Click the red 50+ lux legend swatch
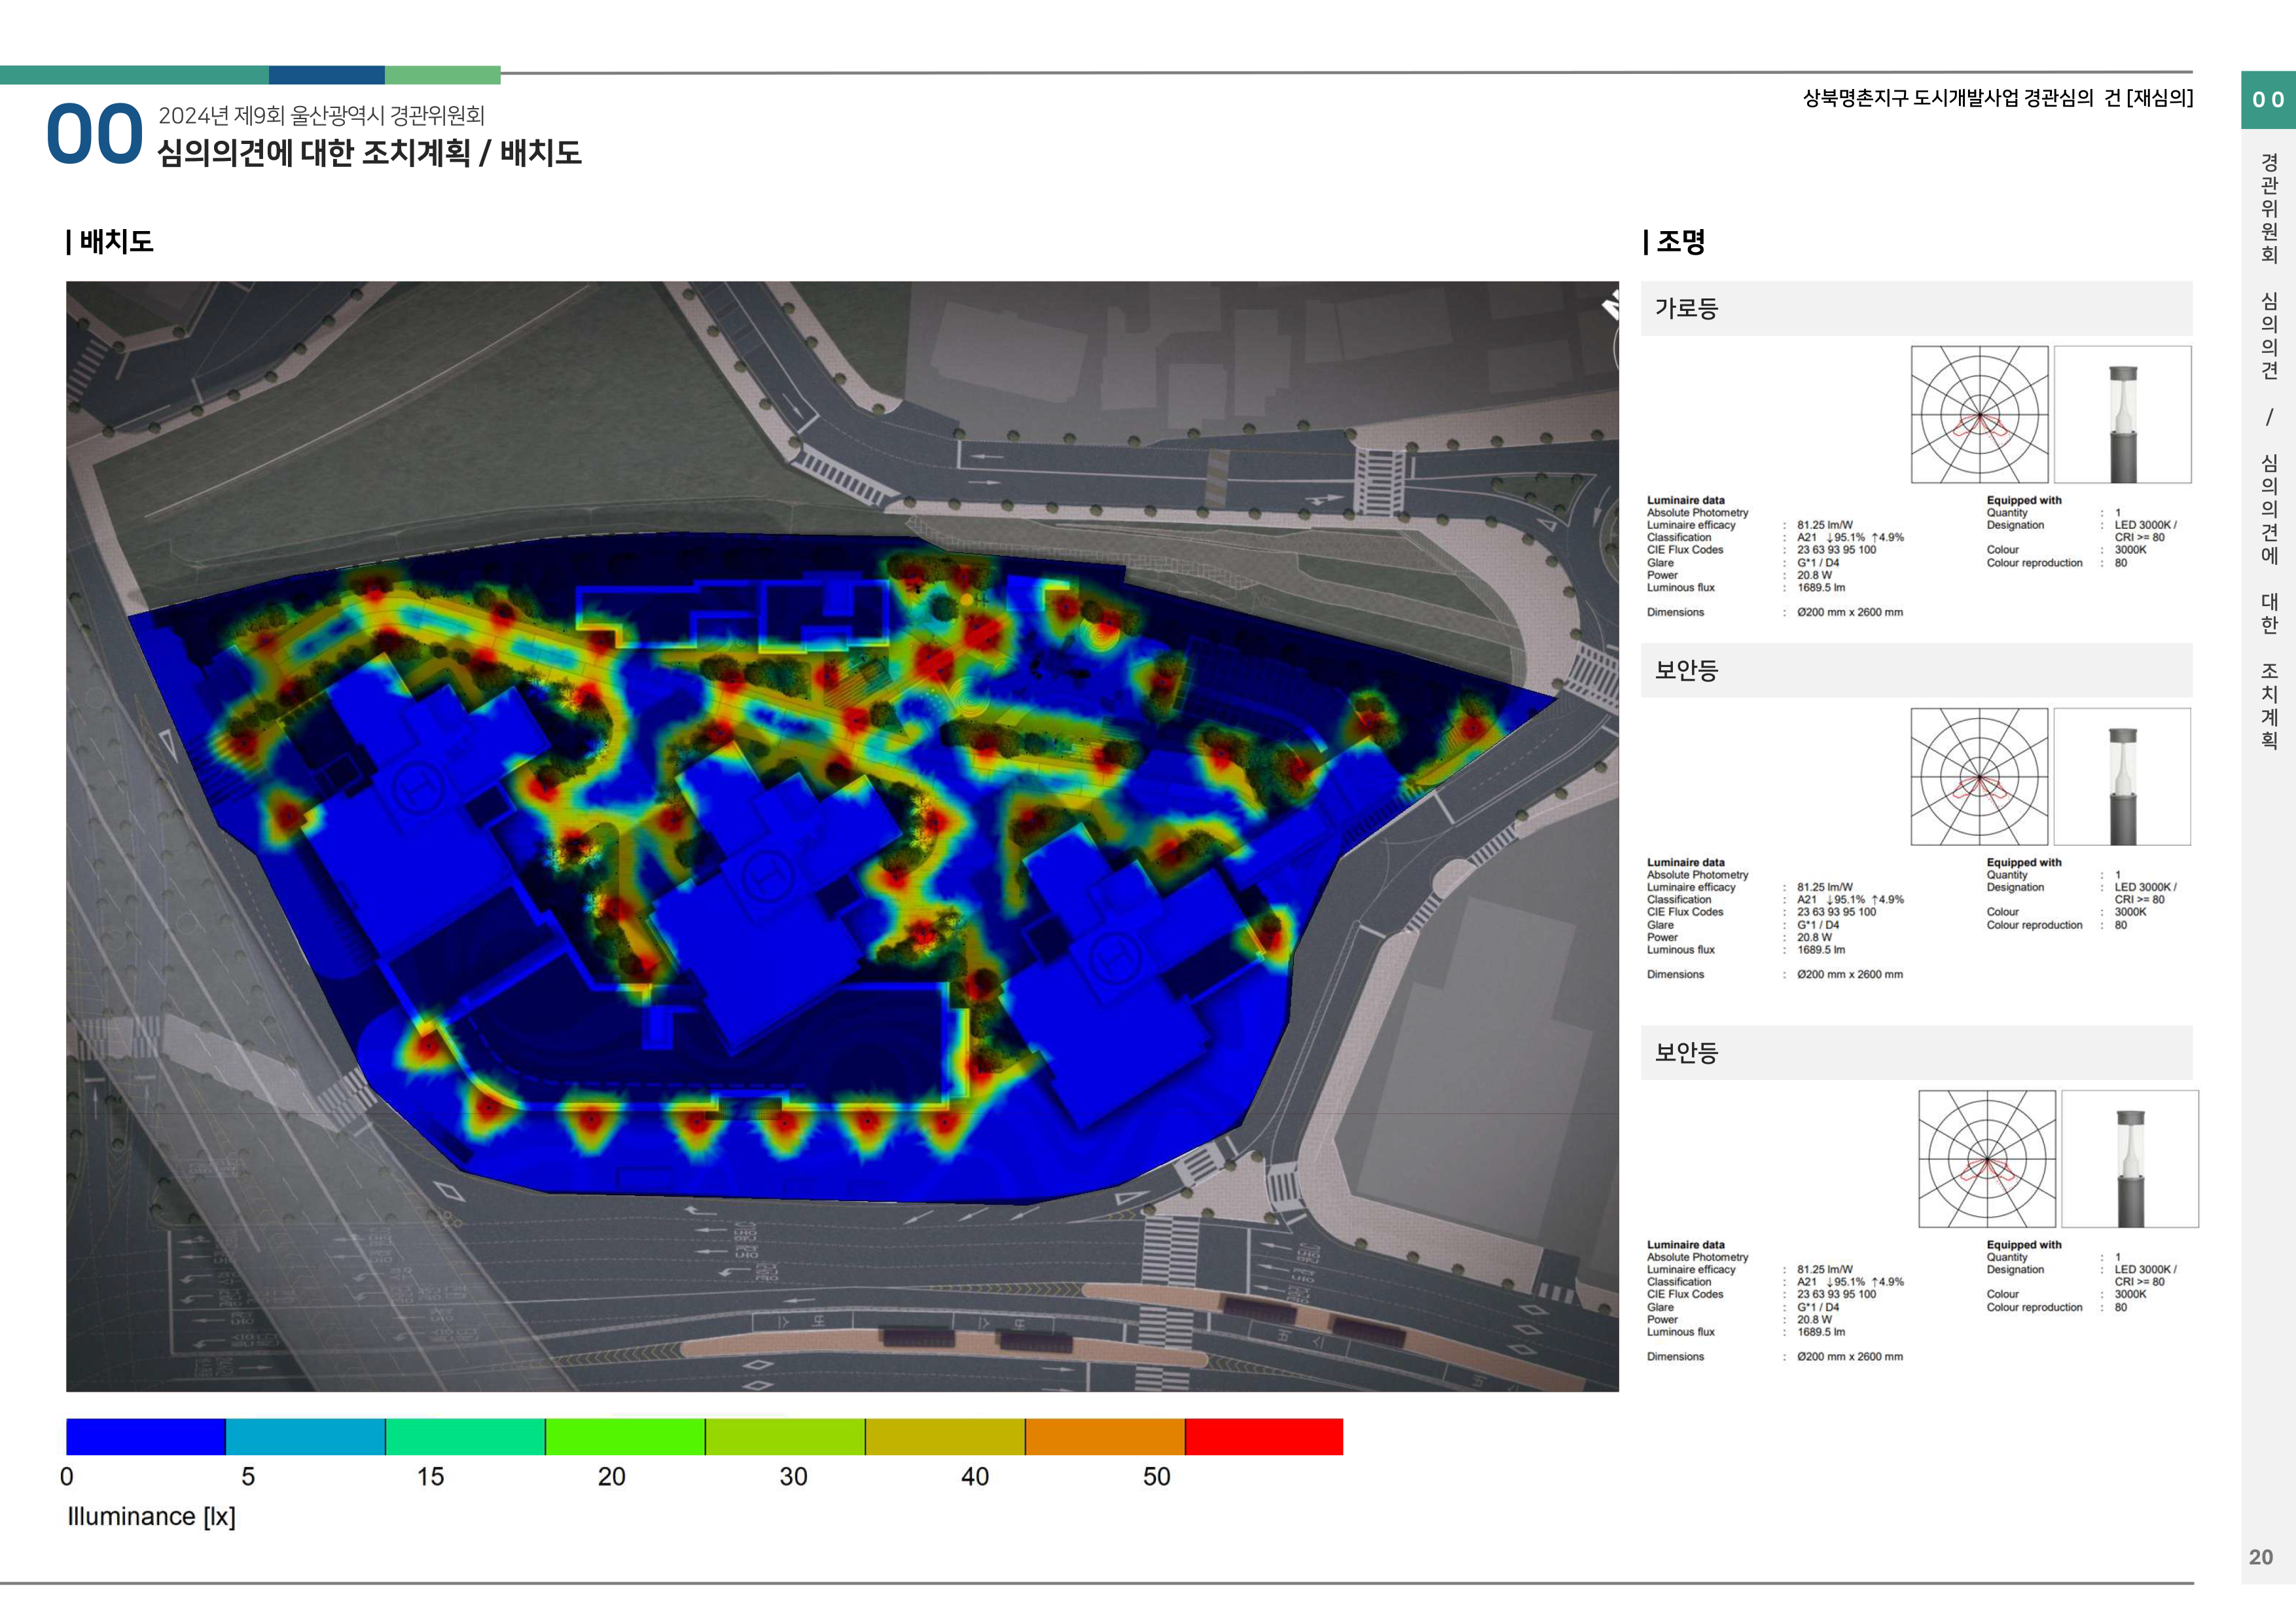Image resolution: width=2296 pixels, height=1624 pixels. (1263, 1436)
